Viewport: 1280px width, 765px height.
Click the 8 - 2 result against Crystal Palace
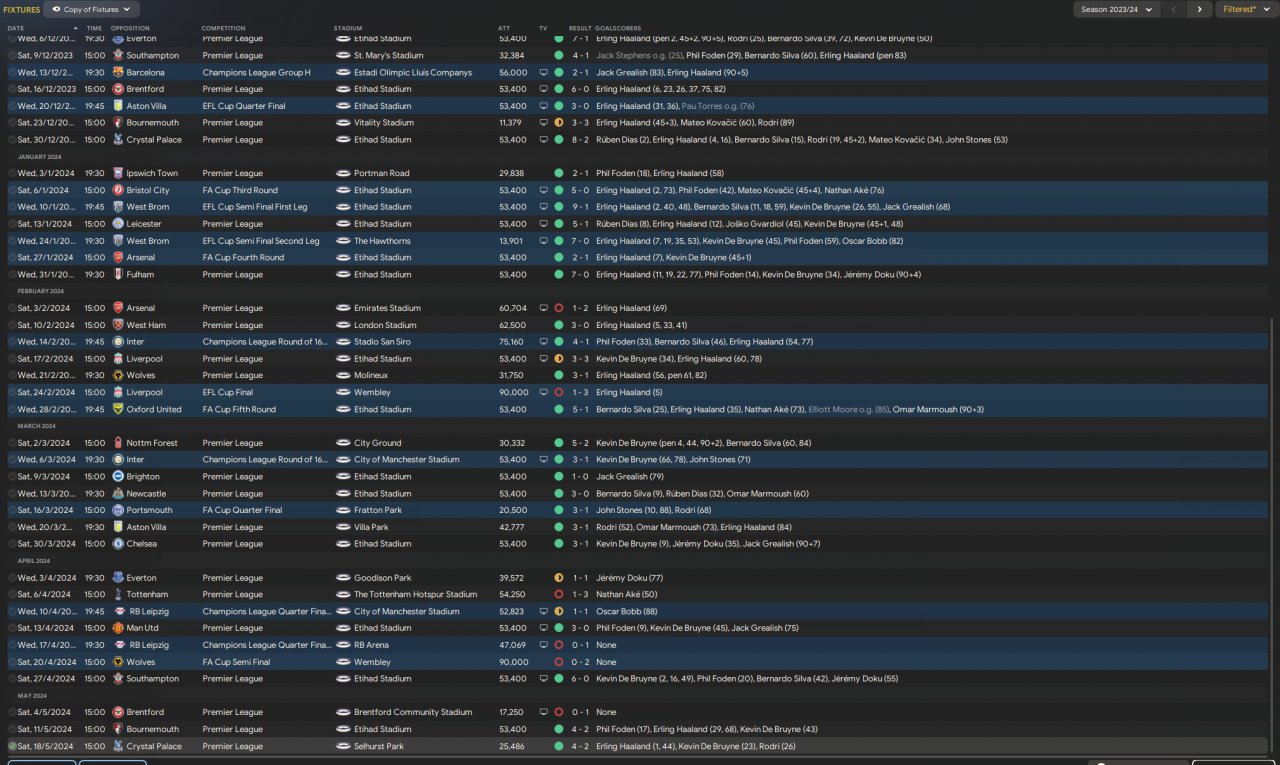tap(581, 140)
